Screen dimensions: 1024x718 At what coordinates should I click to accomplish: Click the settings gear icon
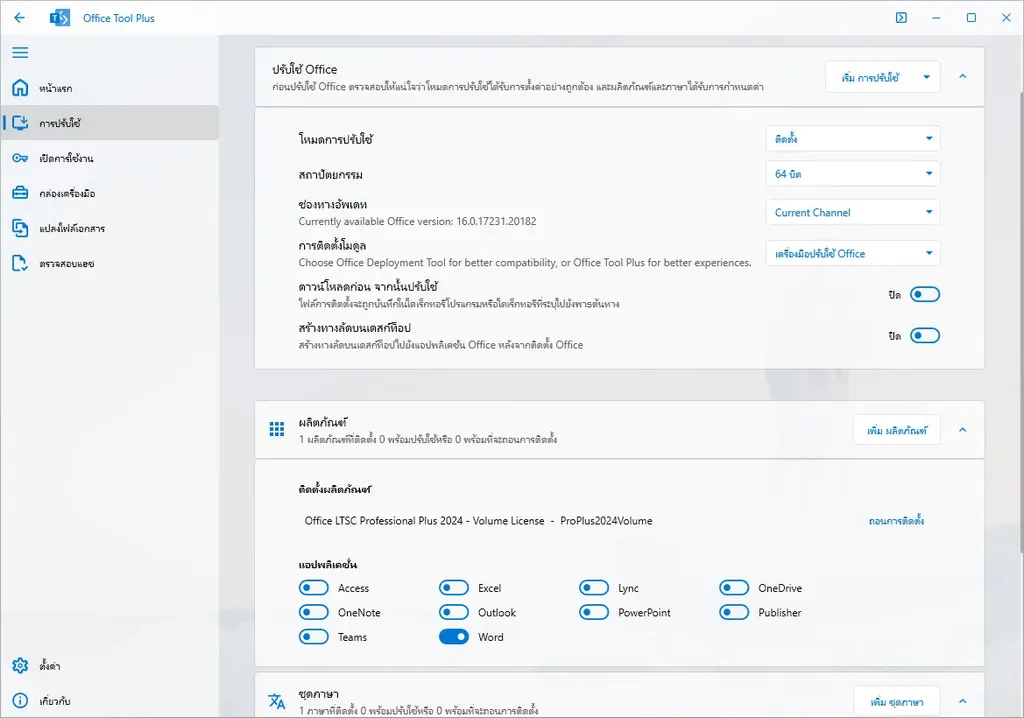(x=20, y=666)
